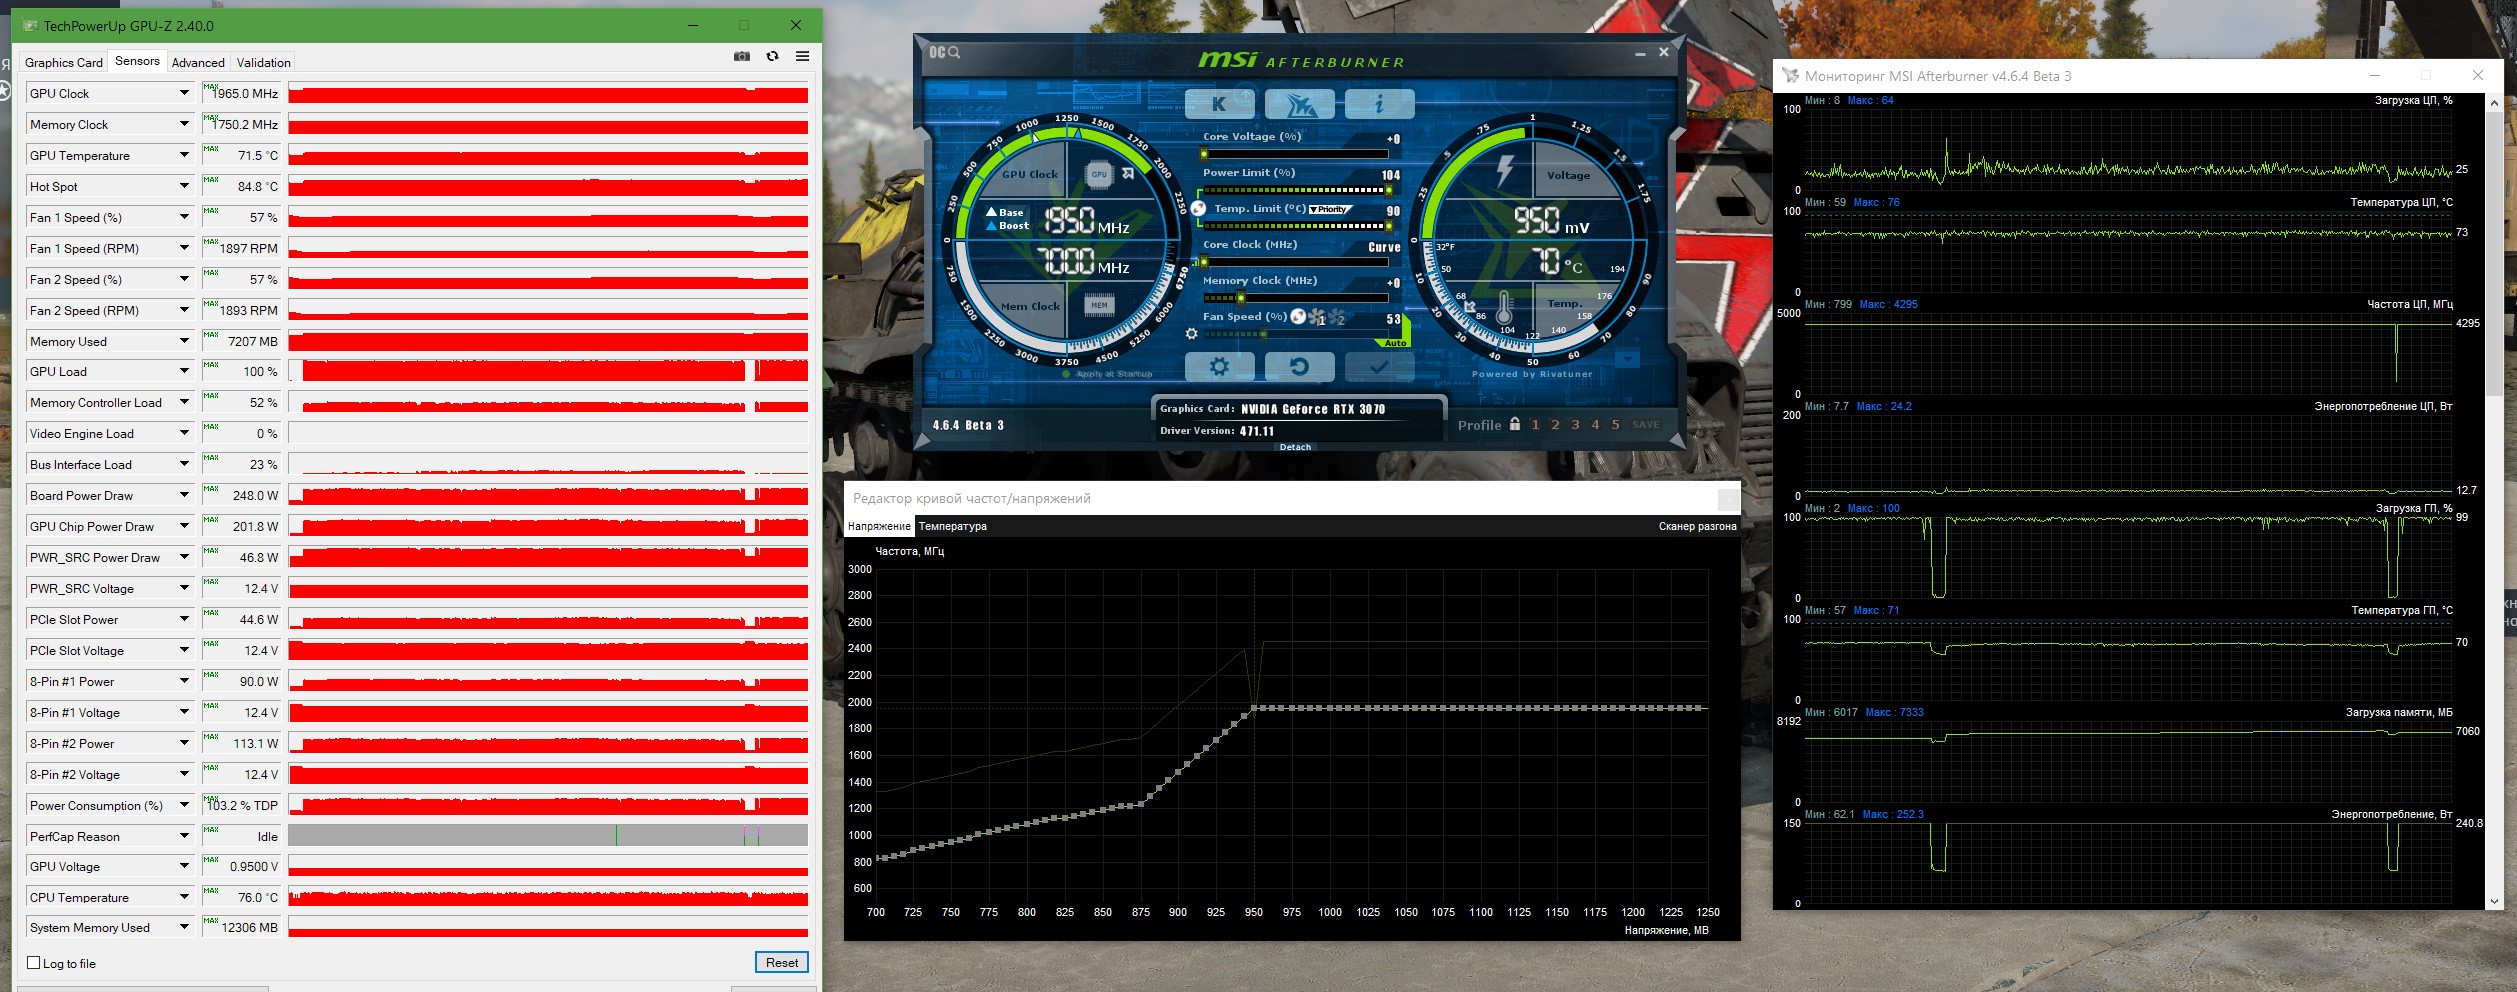Select fan 1 icon in Afterburner
Screen dimensions: 2517x992
(1317, 317)
